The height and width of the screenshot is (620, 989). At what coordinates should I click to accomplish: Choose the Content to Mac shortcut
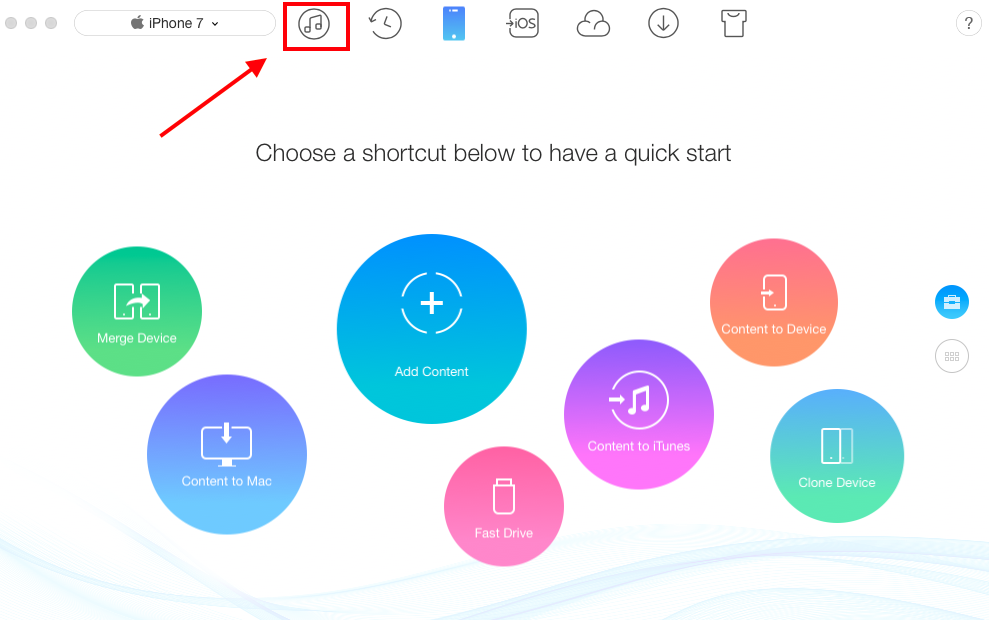(226, 454)
